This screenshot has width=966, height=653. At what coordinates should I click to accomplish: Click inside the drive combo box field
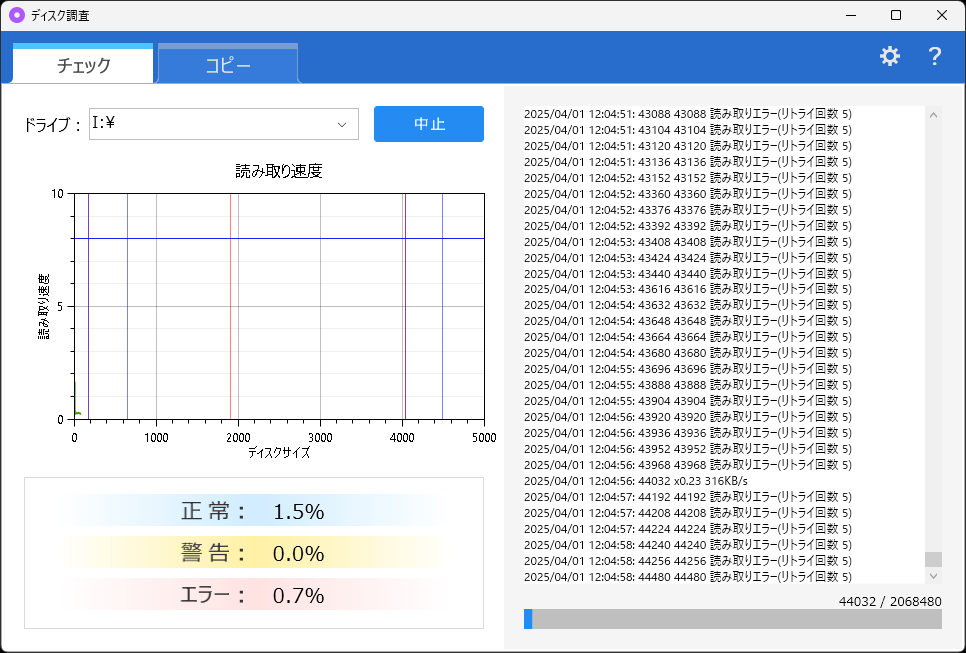(200, 124)
